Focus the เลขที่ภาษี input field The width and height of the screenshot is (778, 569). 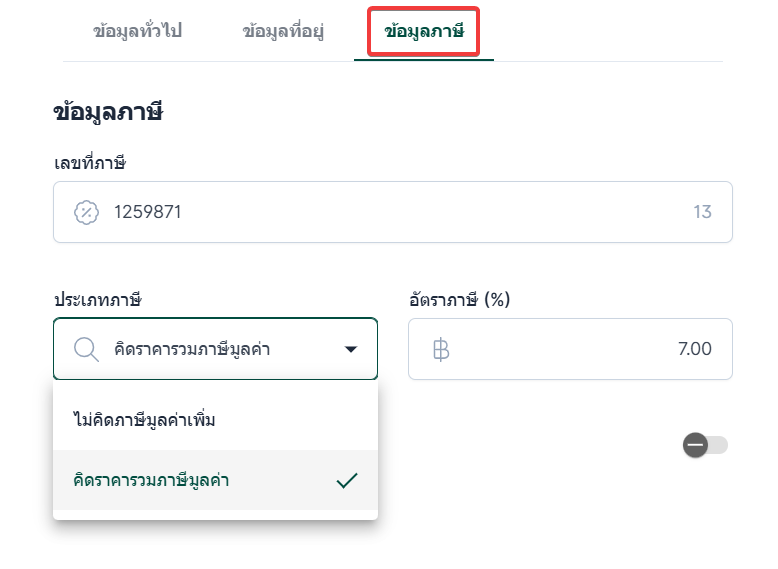(400, 212)
